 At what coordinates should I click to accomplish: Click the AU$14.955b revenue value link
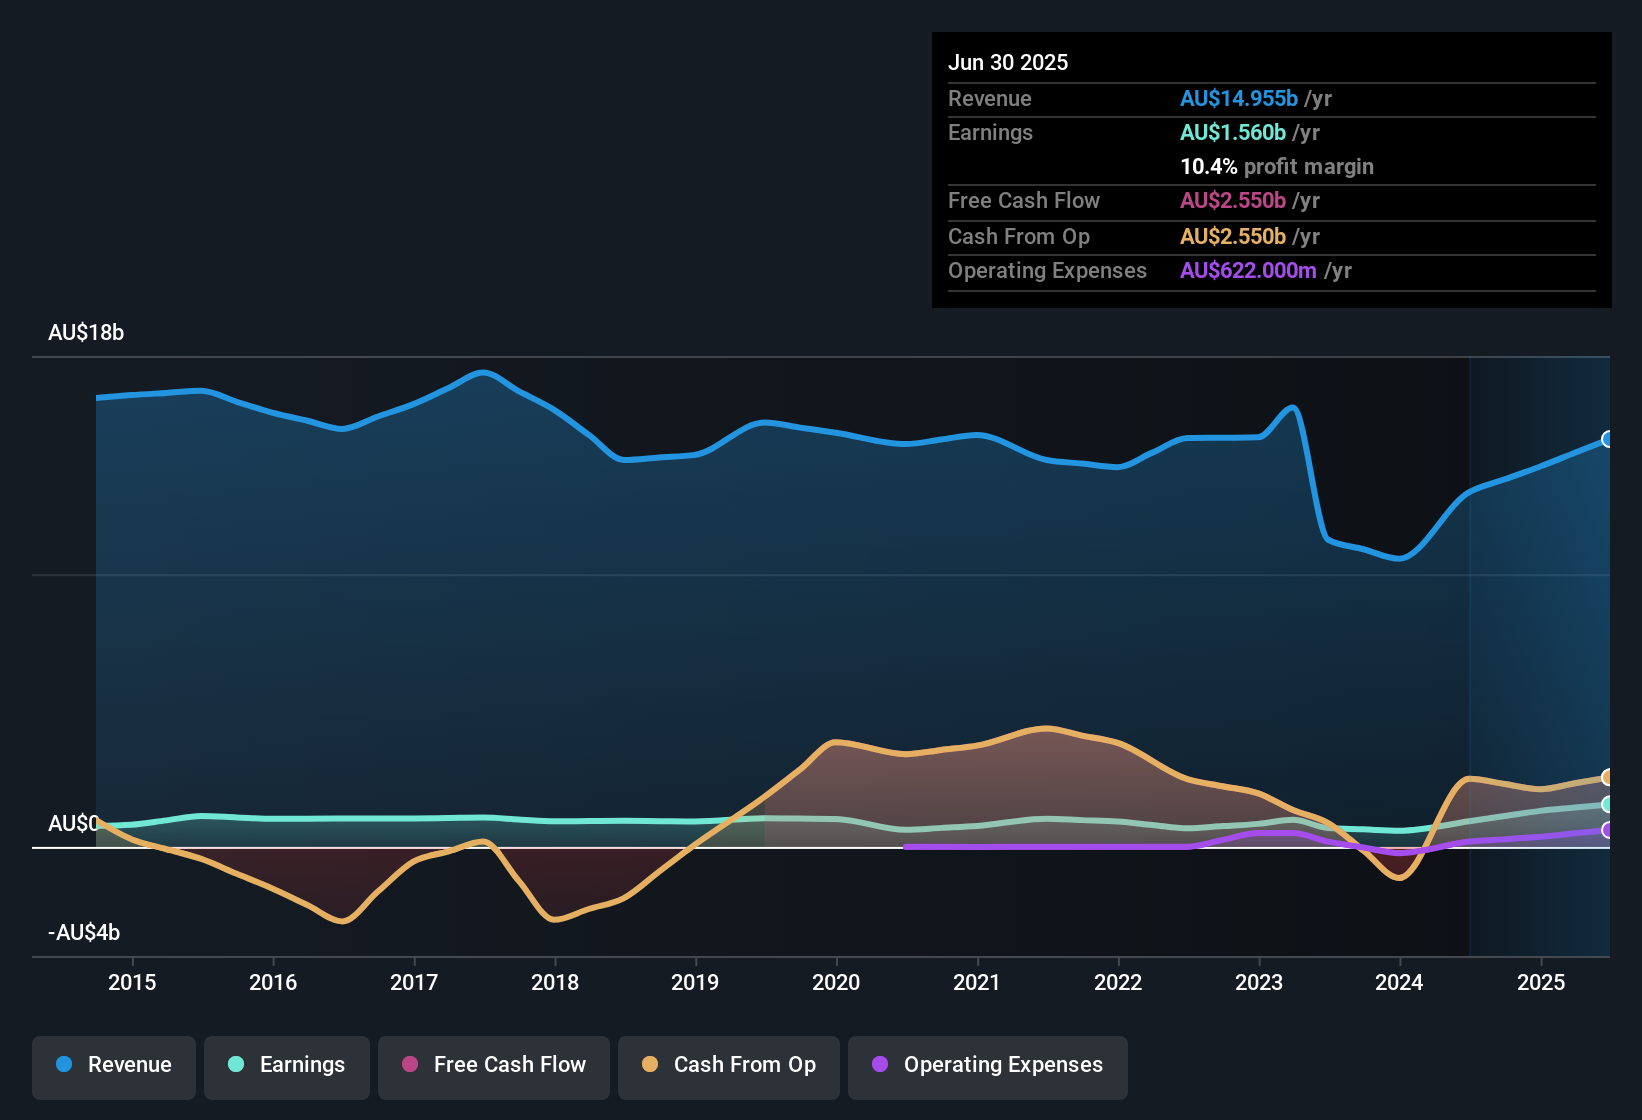pos(1240,98)
